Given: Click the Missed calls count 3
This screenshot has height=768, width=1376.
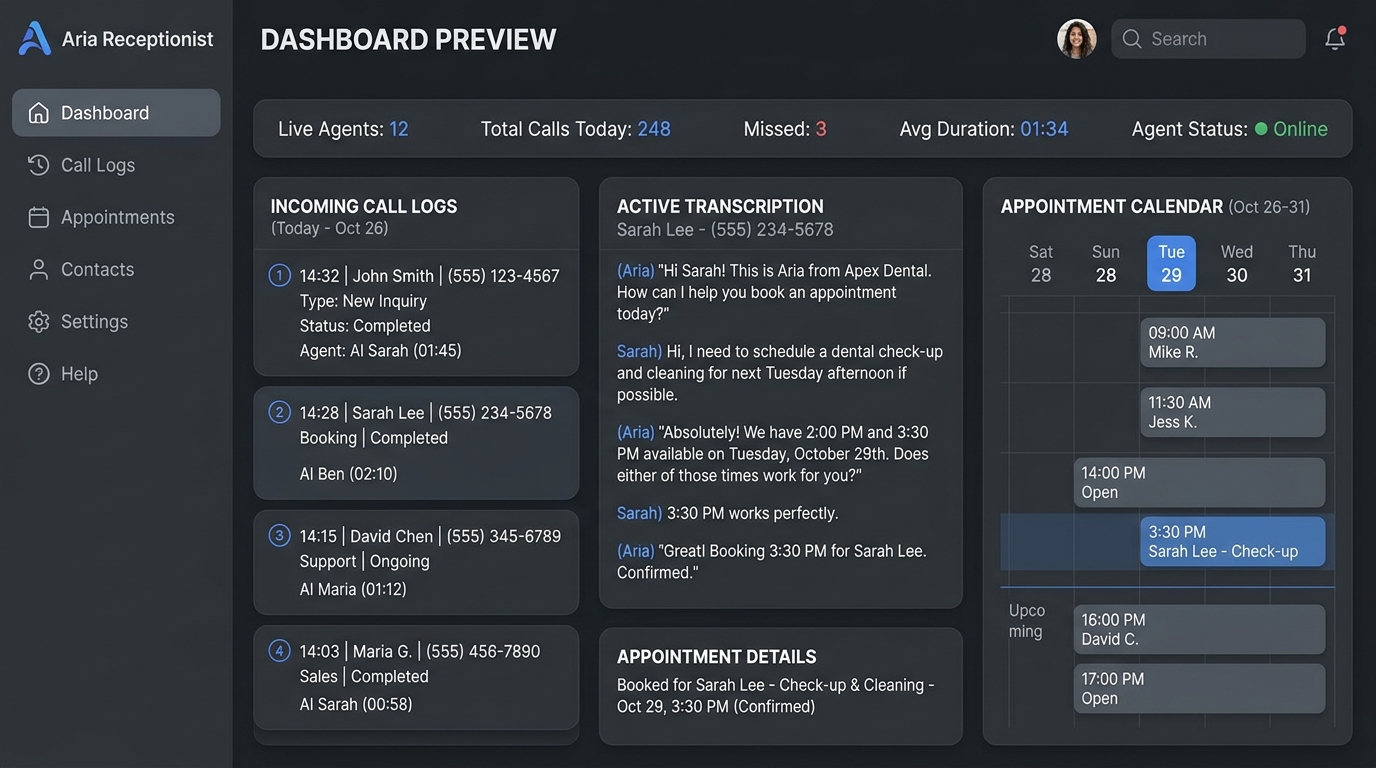Looking at the screenshot, I should pos(821,129).
